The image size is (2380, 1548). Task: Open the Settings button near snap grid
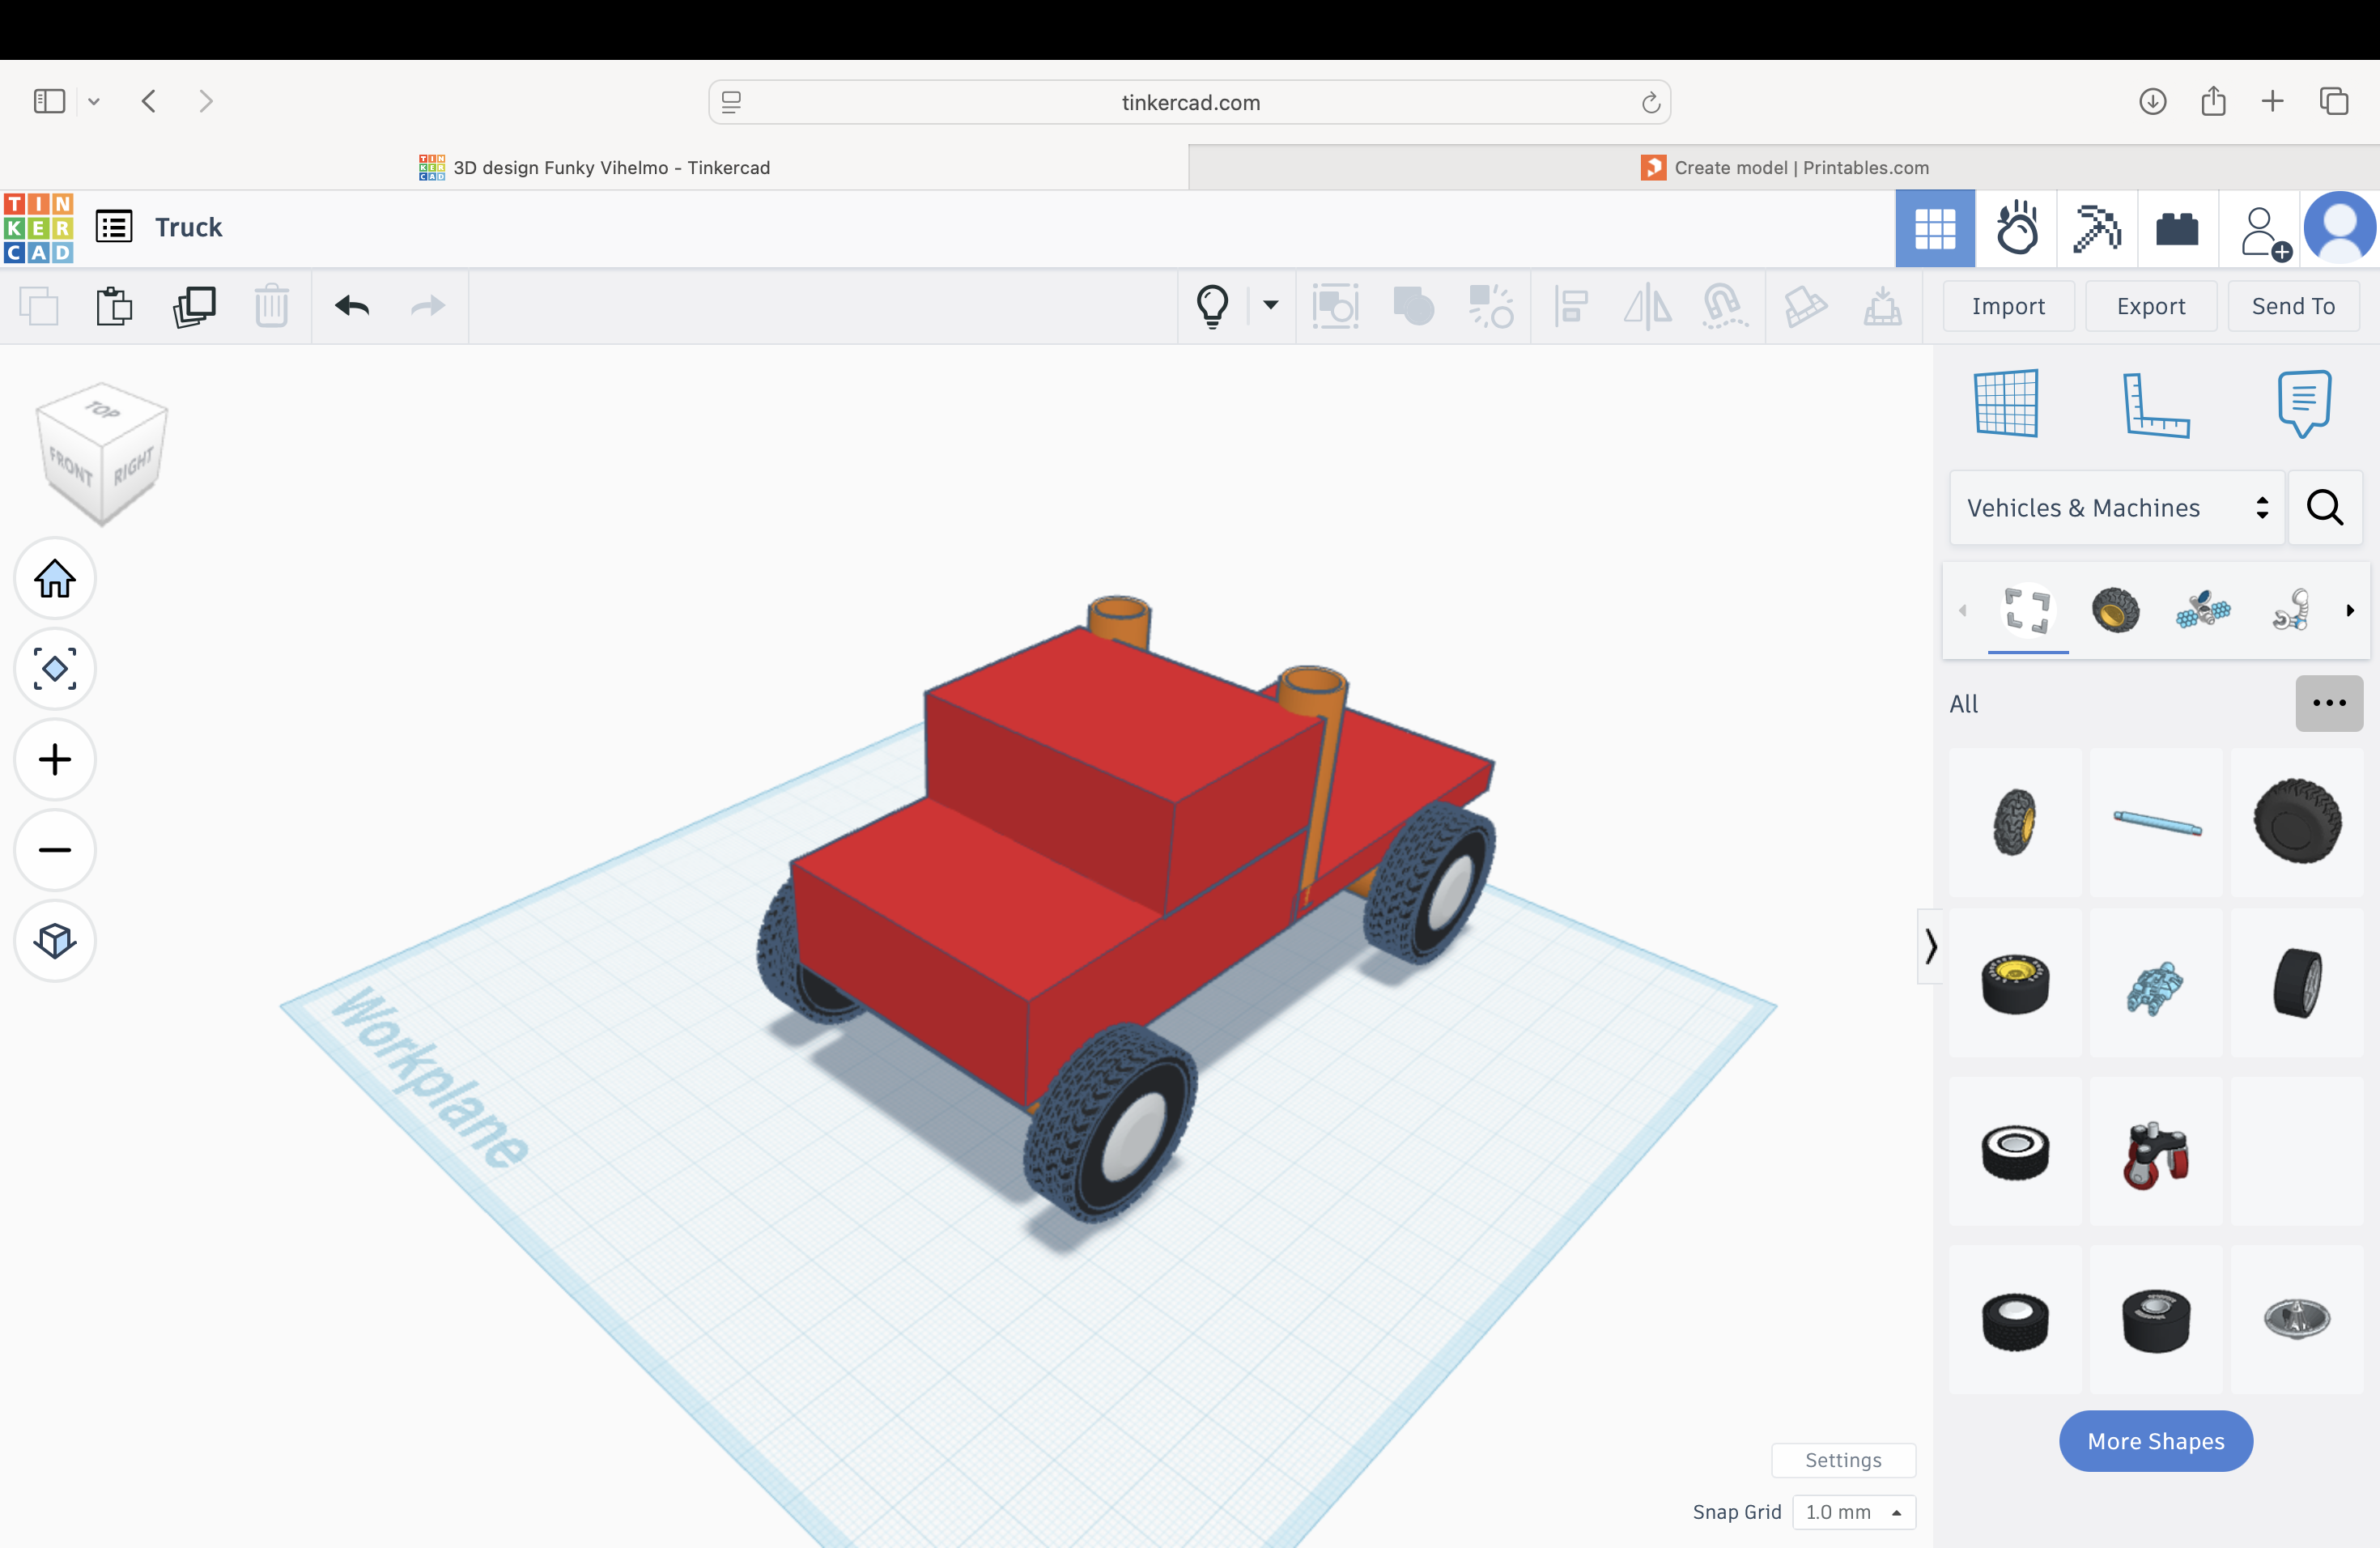click(1843, 1460)
